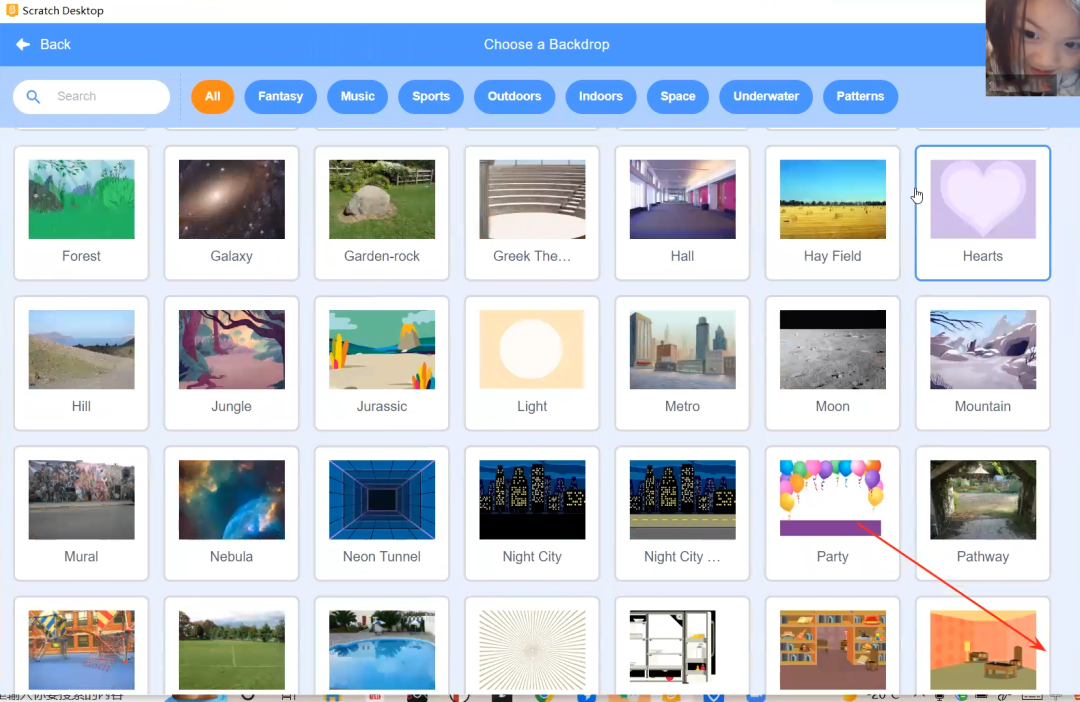Click the Scratch Desktop title bar icon
The width and height of the screenshot is (1080, 702).
(12, 10)
